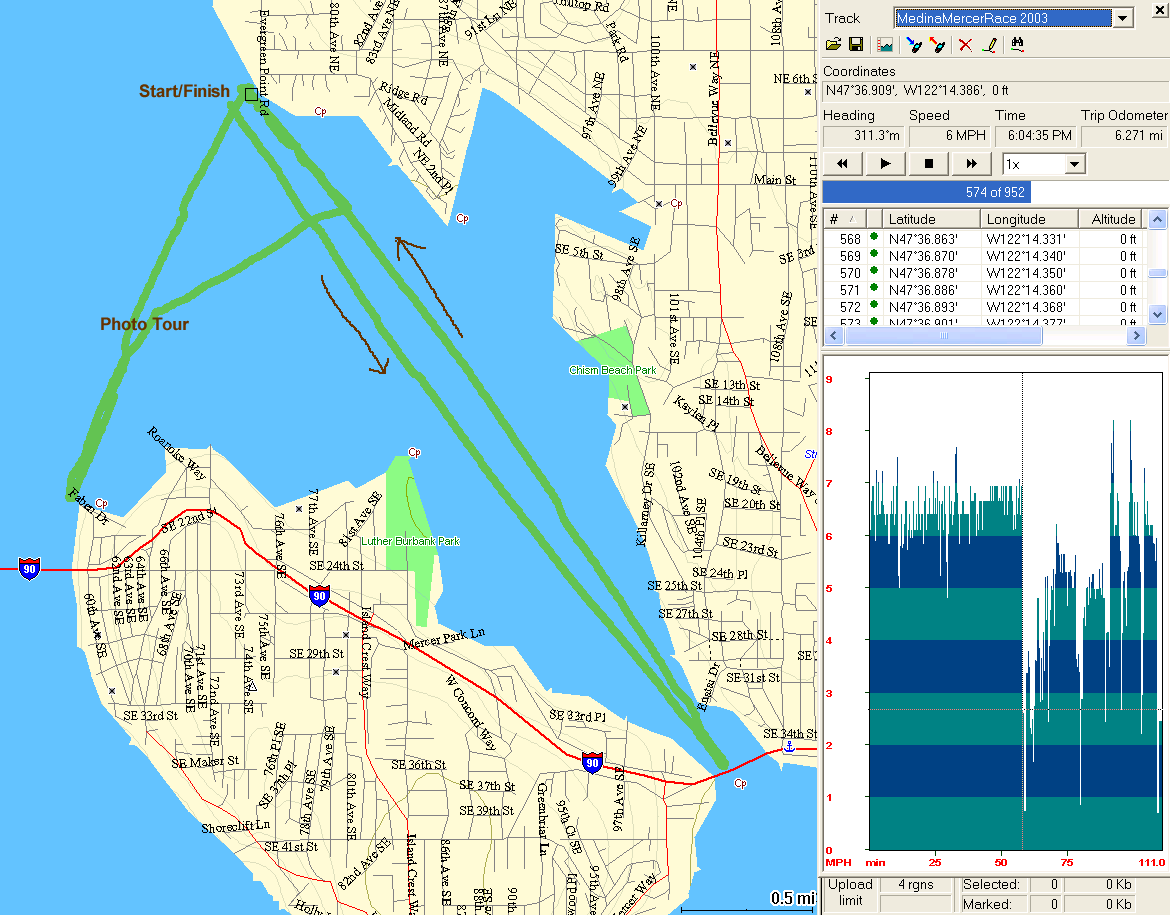Click the Start/Finish marker on the map
The height and width of the screenshot is (915, 1170).
pyautogui.click(x=250, y=93)
